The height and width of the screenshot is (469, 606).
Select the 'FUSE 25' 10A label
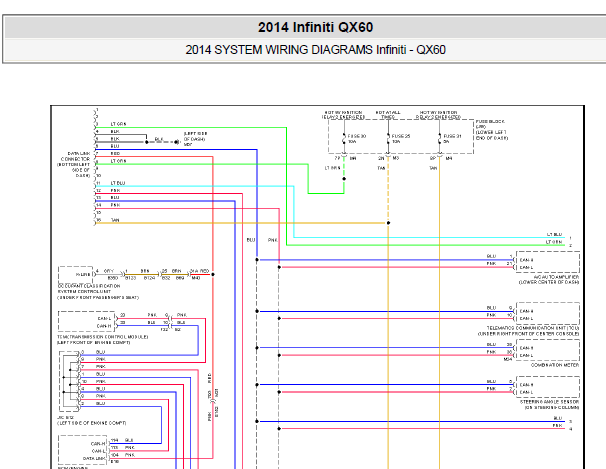tap(401, 139)
